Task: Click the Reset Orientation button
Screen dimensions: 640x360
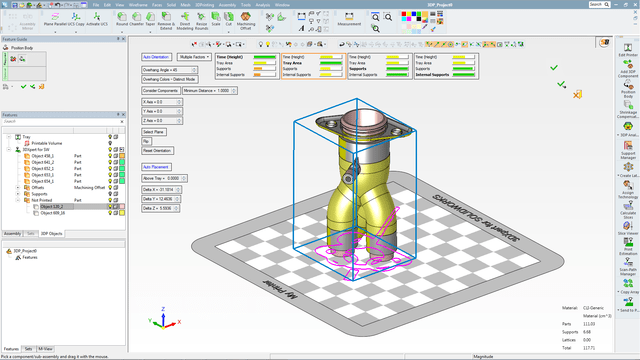Action: pos(157,151)
